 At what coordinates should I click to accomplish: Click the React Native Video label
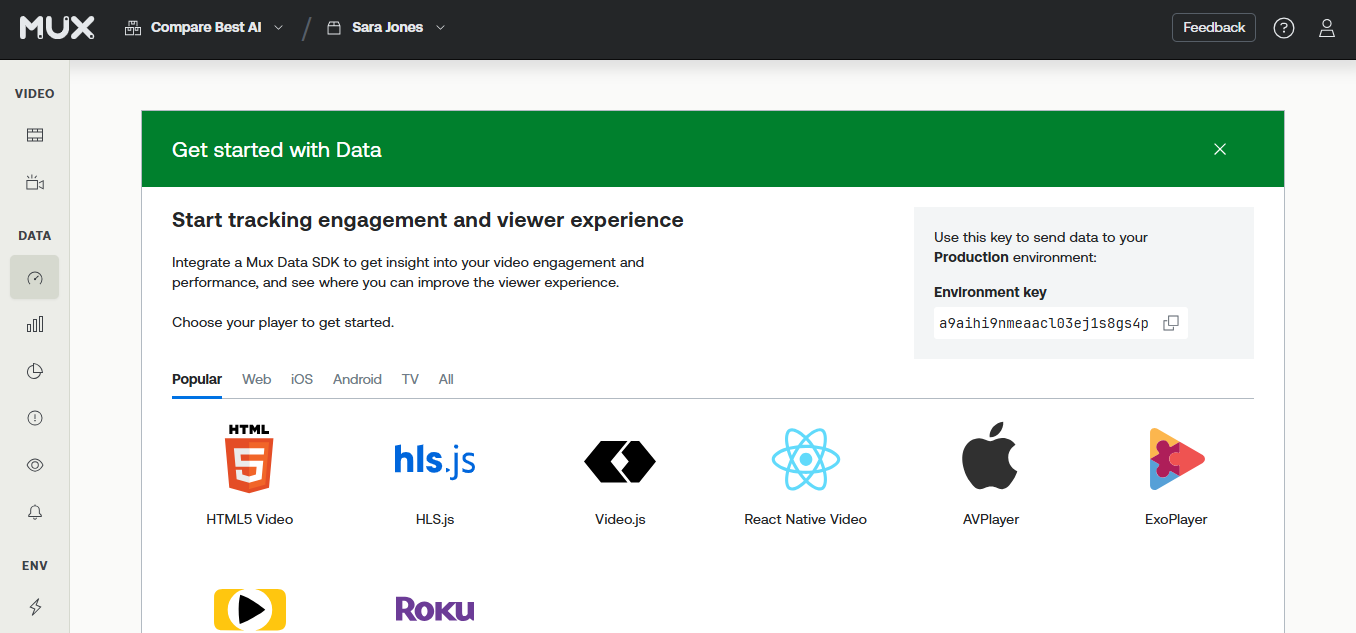pos(806,519)
